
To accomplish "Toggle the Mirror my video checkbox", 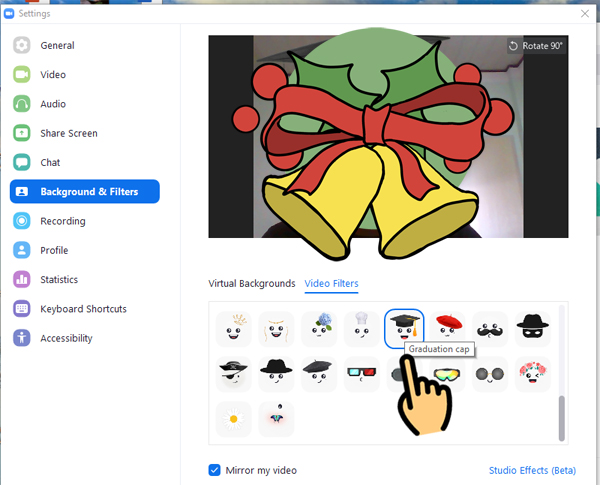I will pyautogui.click(x=215, y=470).
